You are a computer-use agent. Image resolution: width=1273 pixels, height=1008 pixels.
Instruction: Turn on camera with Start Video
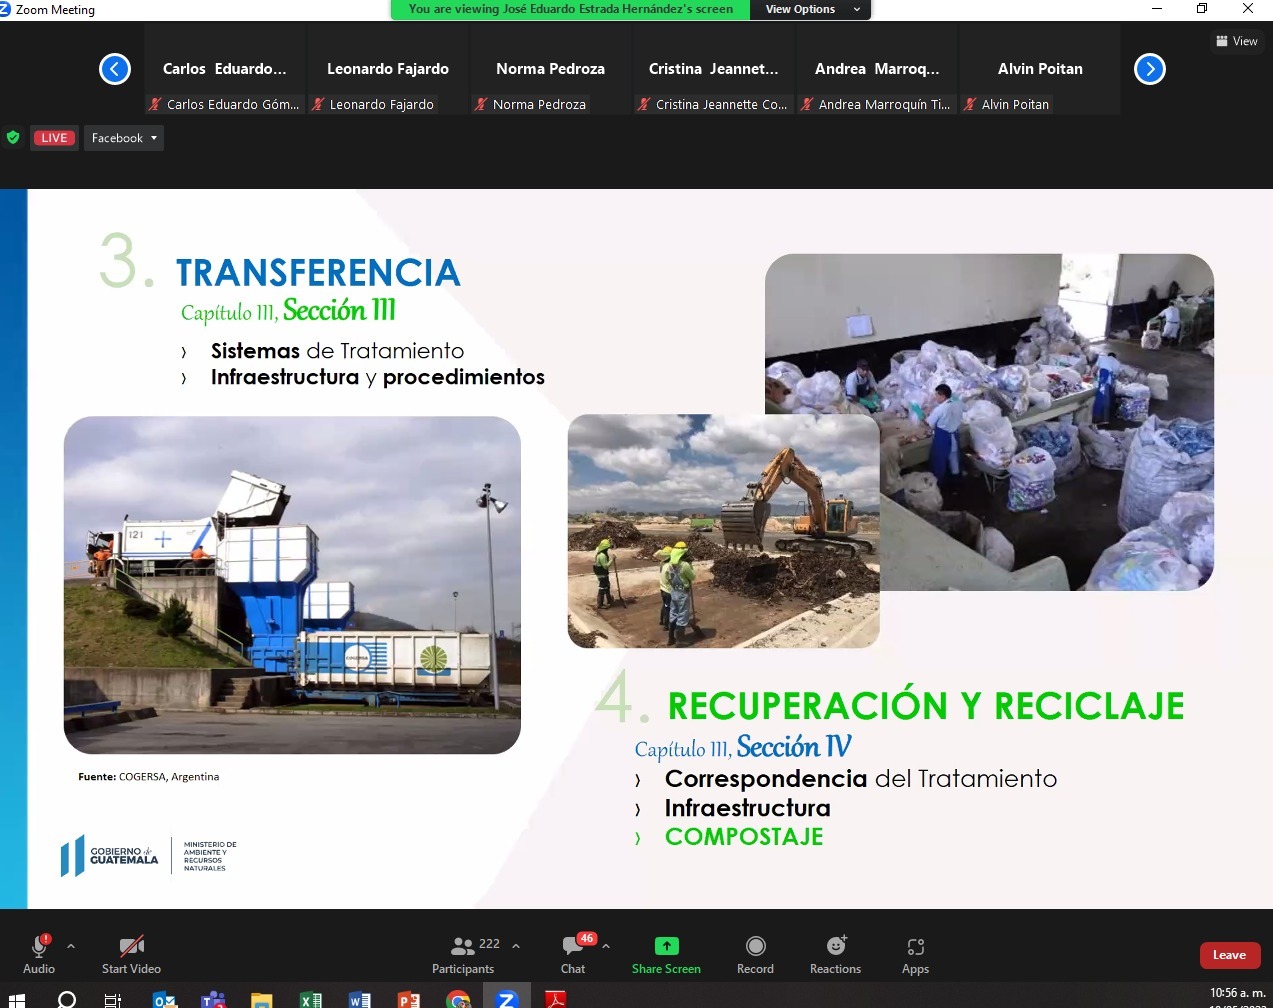pyautogui.click(x=131, y=946)
